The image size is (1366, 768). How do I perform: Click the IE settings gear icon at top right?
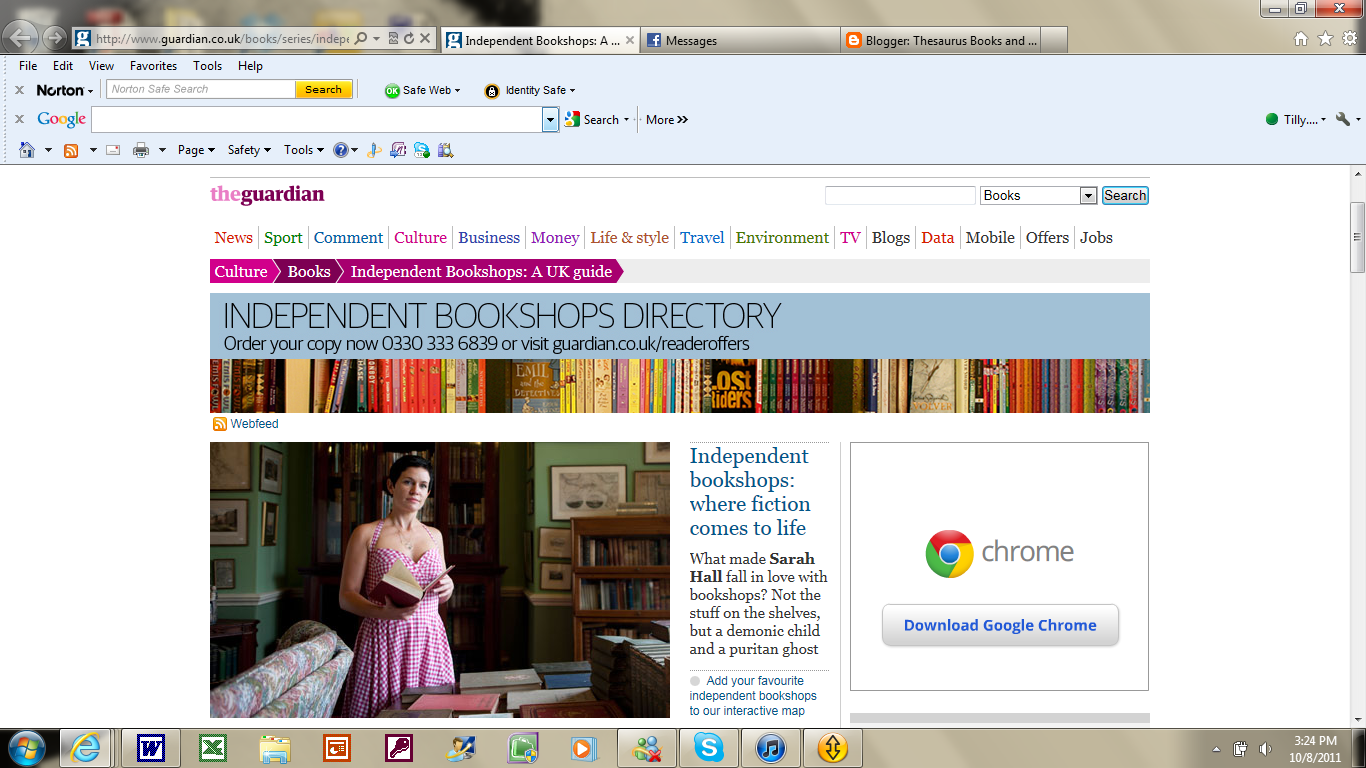pos(1349,39)
